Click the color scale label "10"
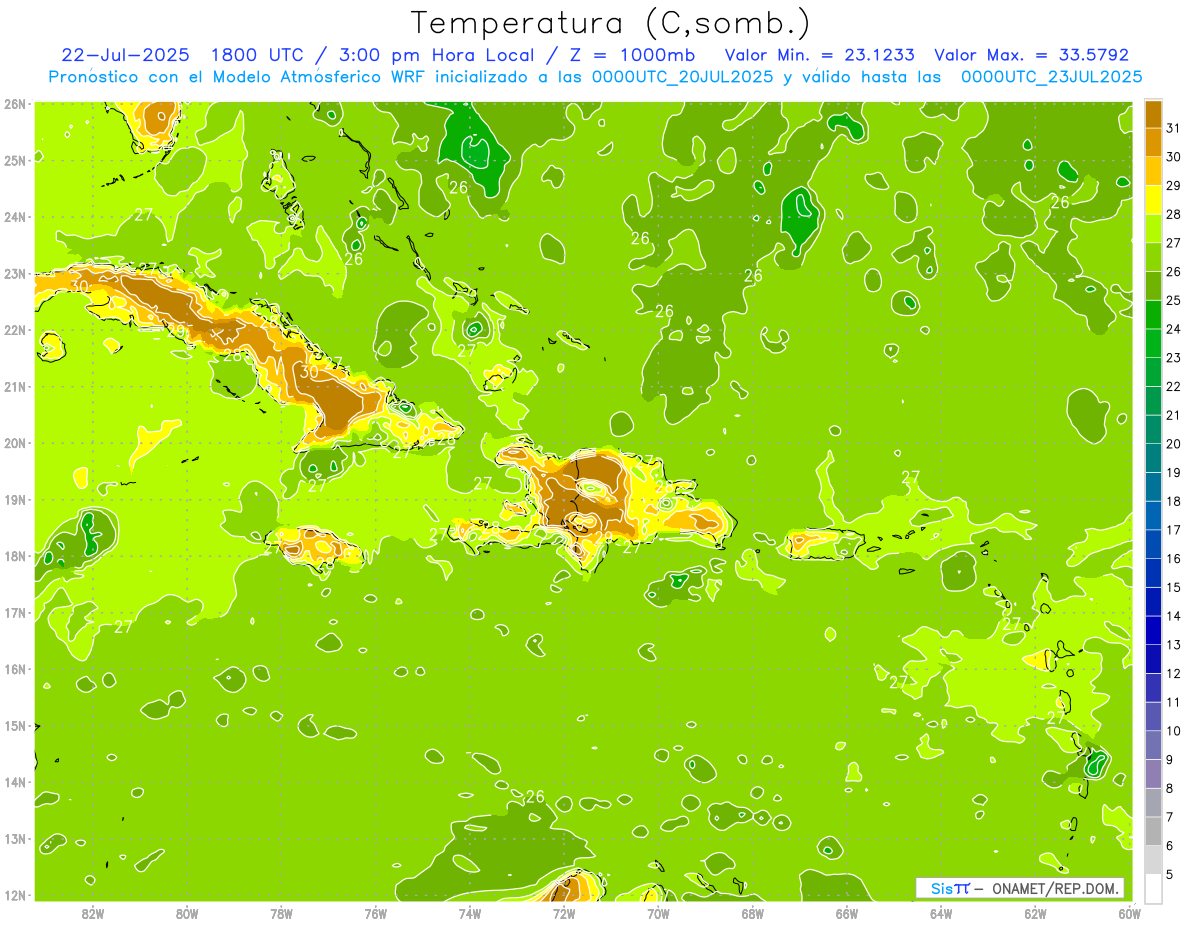Image resolution: width=1200 pixels, height=927 pixels. click(1173, 731)
